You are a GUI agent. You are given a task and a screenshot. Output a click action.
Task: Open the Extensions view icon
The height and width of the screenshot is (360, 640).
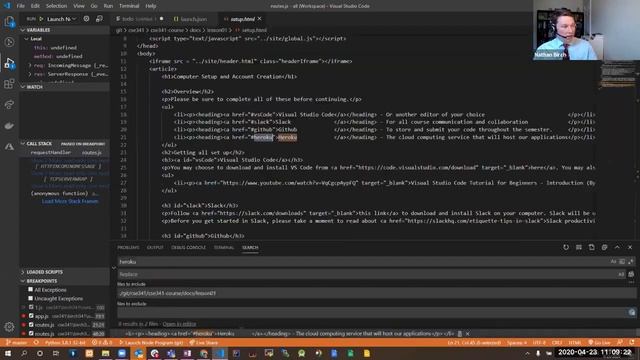pos(9,84)
